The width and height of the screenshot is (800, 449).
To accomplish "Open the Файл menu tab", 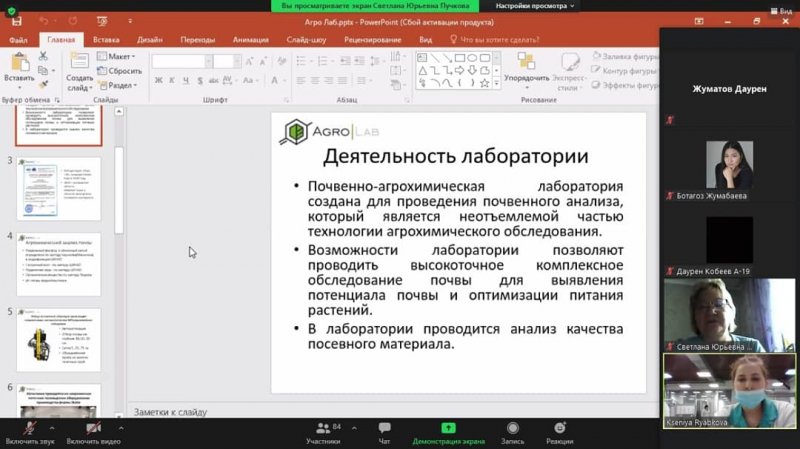I will (18, 40).
